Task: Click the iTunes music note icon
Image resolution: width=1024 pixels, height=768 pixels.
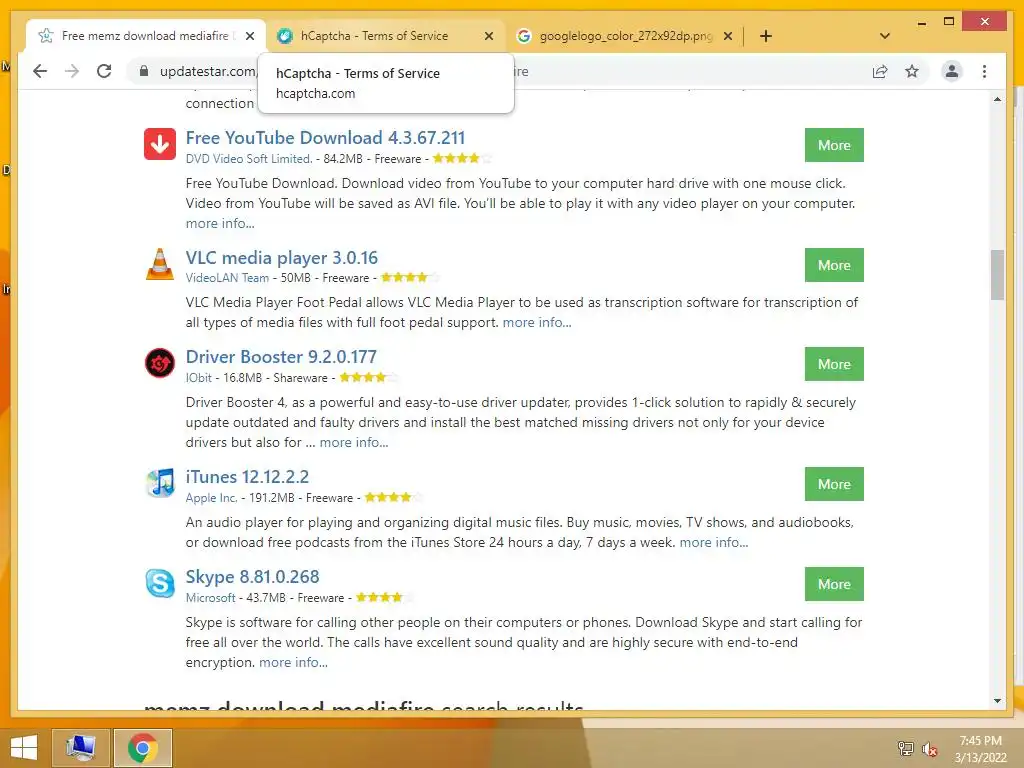Action: pos(160,483)
